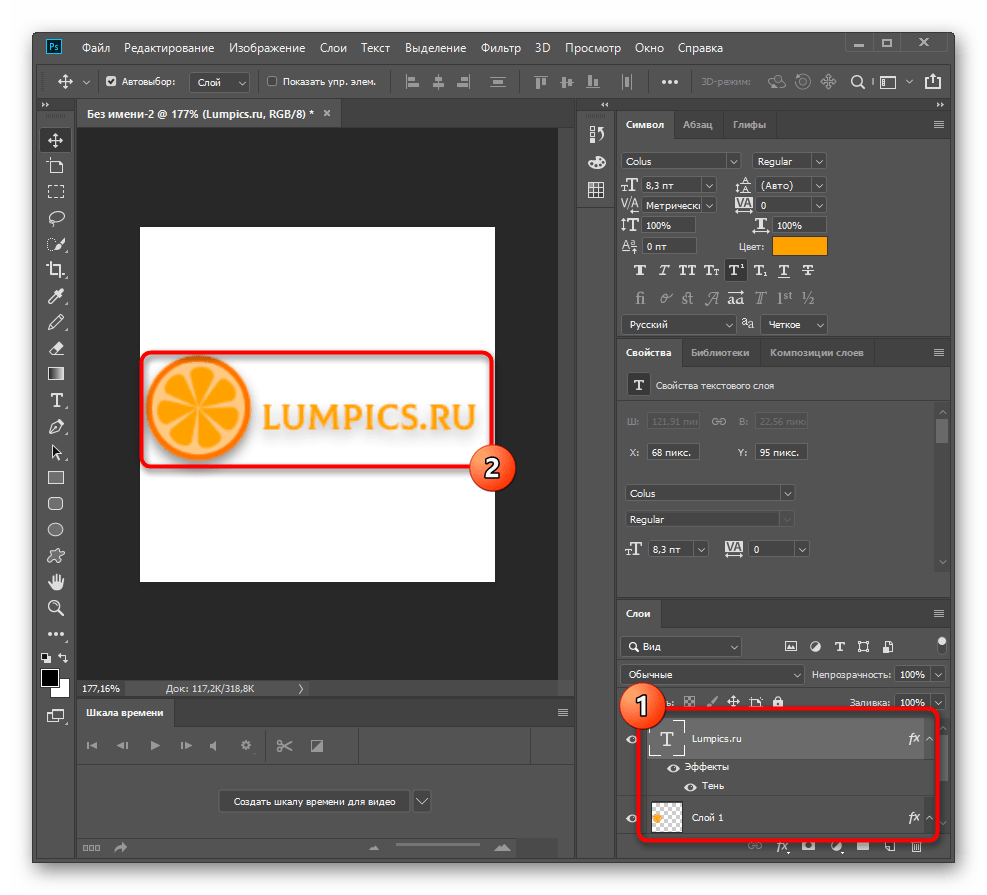987x895 pixels.
Task: Open the Слой auto-select dropdown
Action: pos(219,82)
